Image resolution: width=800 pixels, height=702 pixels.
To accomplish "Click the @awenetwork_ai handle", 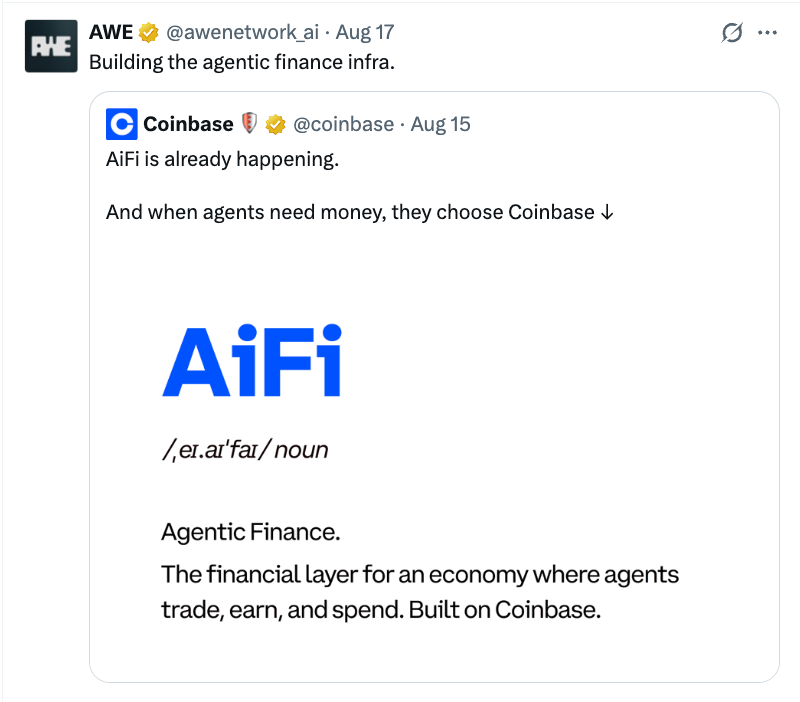I will pyautogui.click(x=242, y=32).
